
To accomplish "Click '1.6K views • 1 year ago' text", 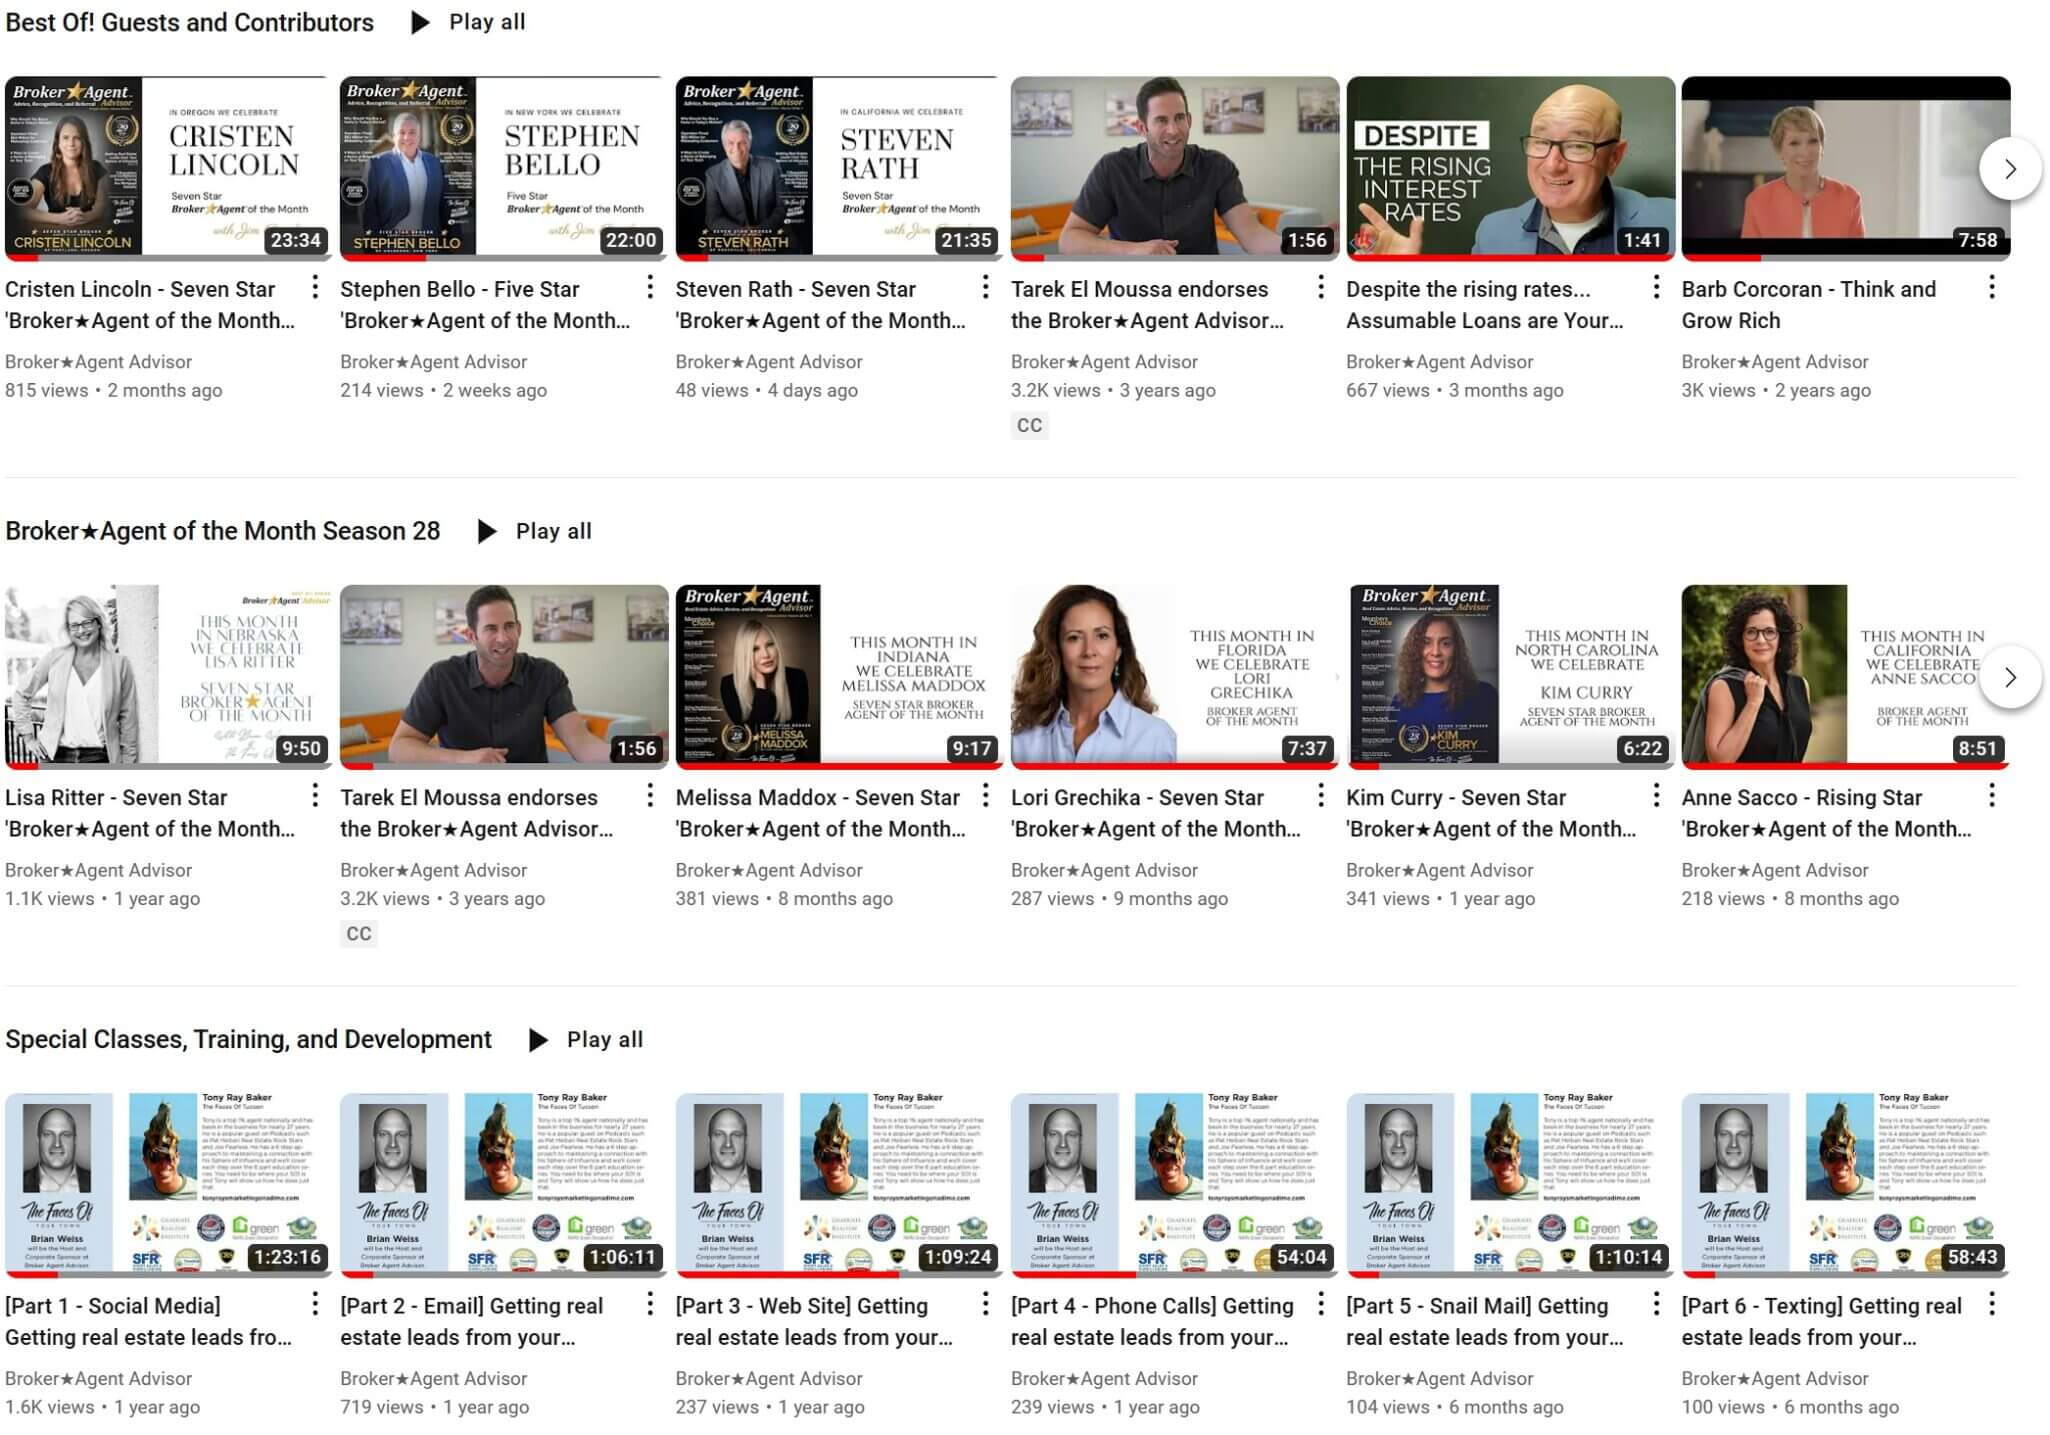I will tap(102, 1406).
